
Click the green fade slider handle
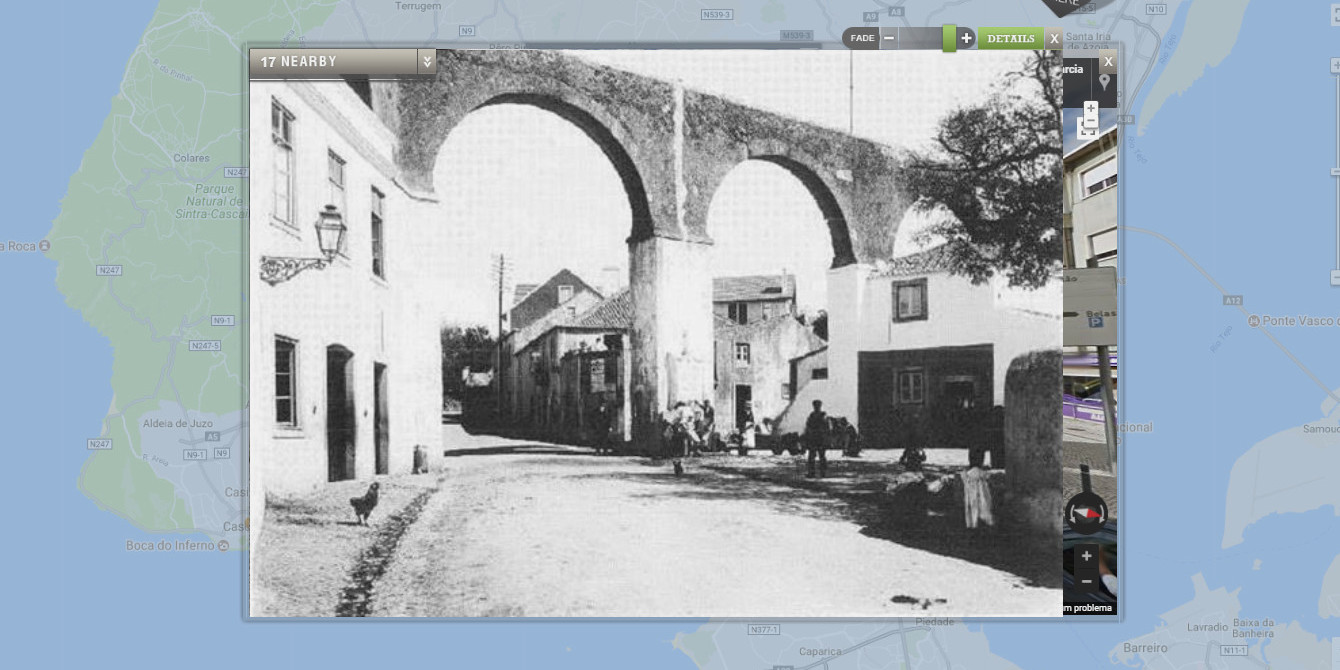pyautogui.click(x=949, y=38)
